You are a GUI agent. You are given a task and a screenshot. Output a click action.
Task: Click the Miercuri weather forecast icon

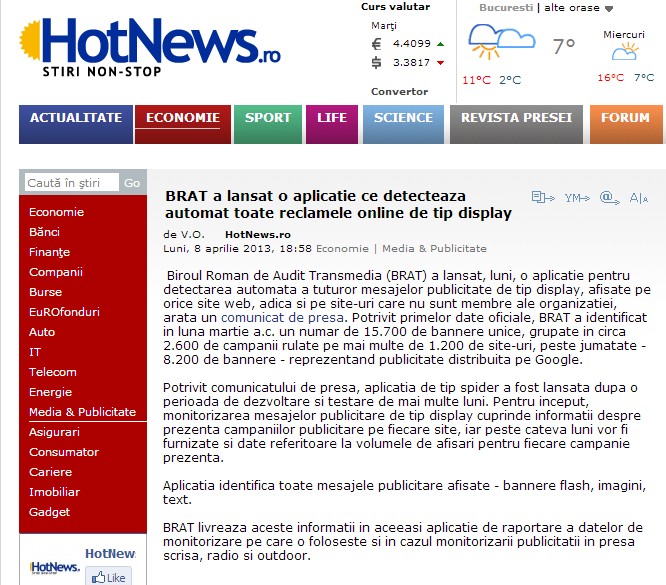(x=625, y=52)
